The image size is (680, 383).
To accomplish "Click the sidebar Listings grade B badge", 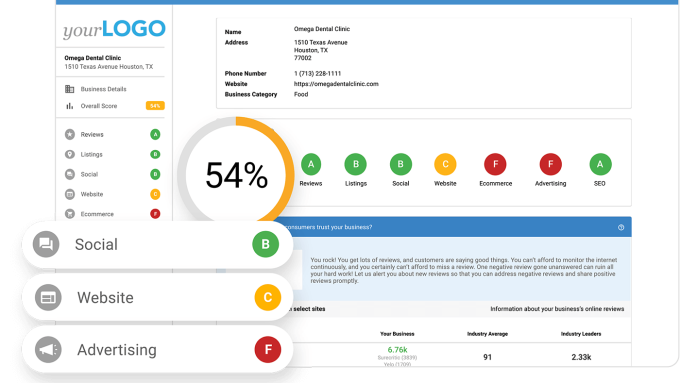I will pos(155,154).
